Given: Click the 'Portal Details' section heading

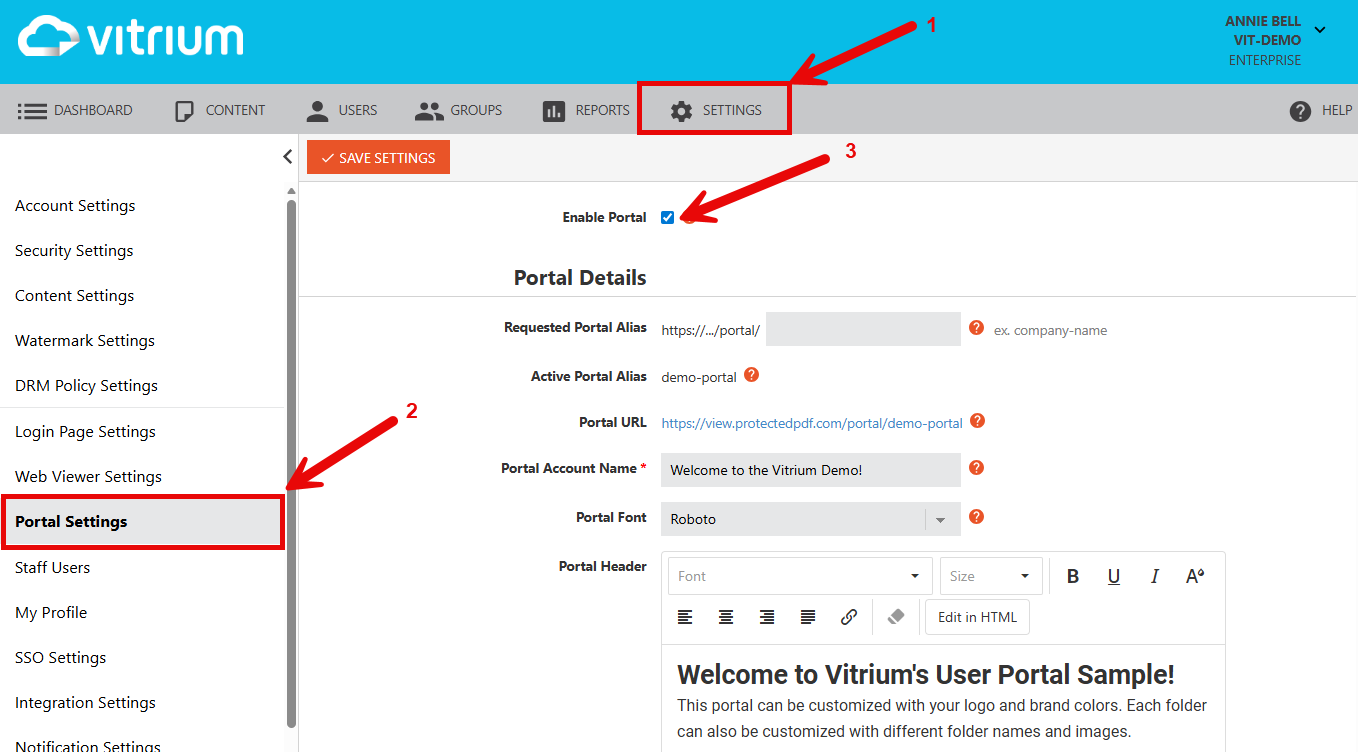Looking at the screenshot, I should tap(580, 278).
